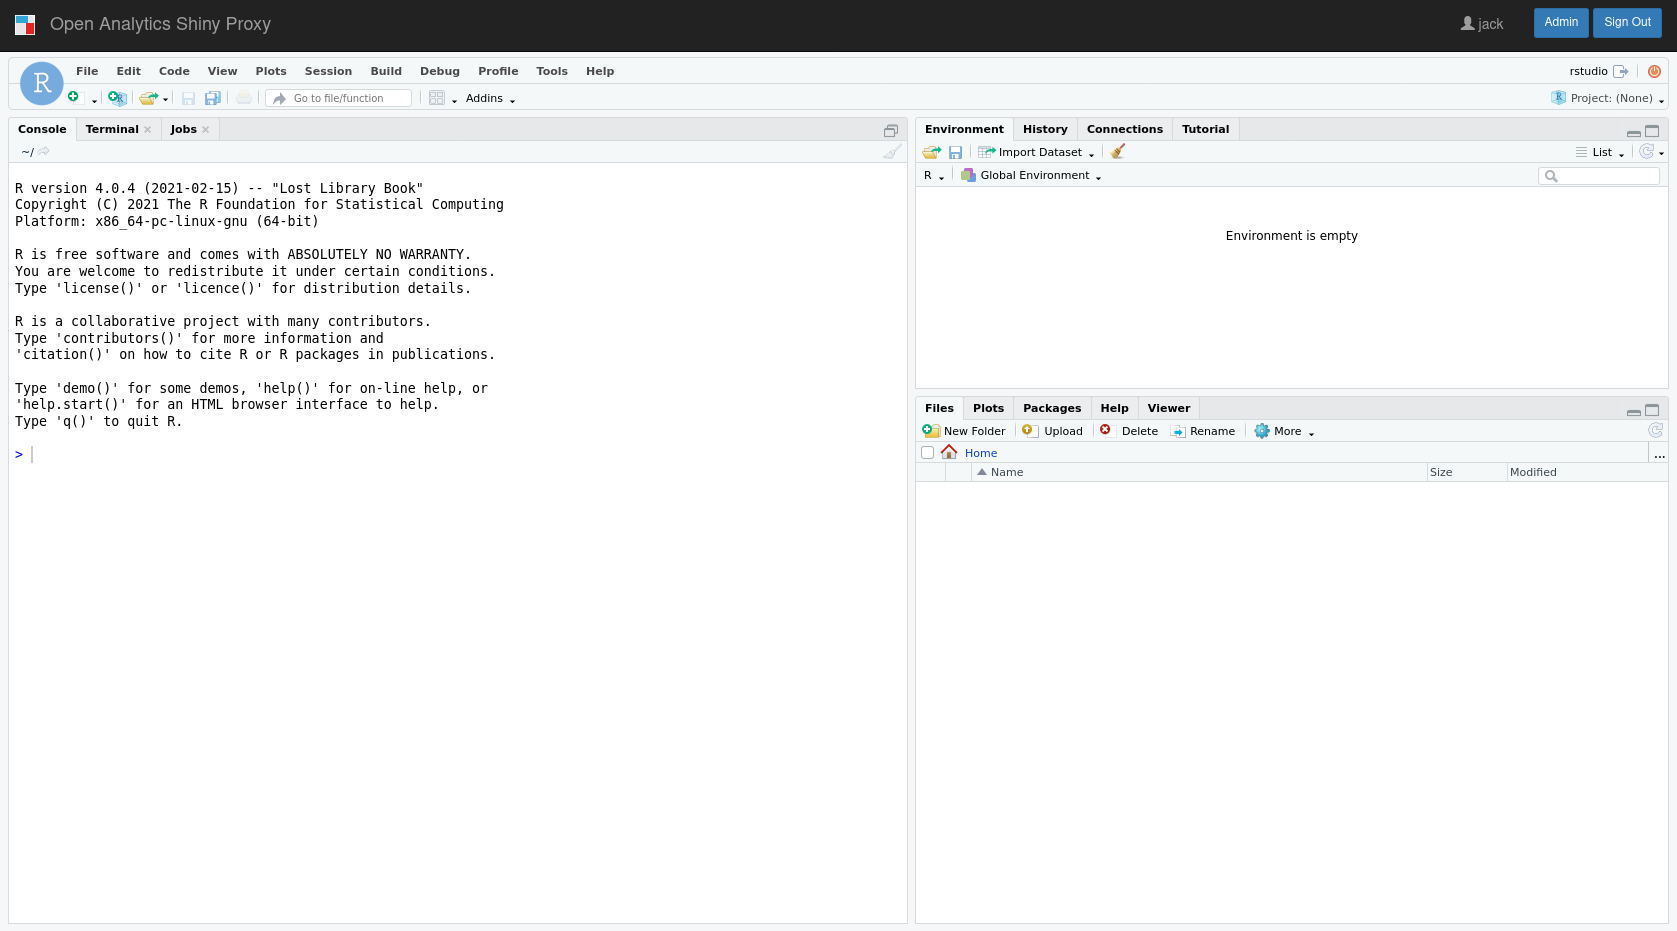Click the Print document icon
Image resolution: width=1677 pixels, height=931 pixels.
click(244, 98)
